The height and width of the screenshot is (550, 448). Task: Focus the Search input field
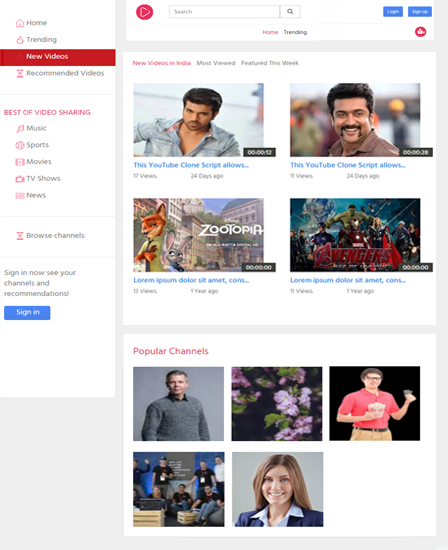pyautogui.click(x=225, y=12)
